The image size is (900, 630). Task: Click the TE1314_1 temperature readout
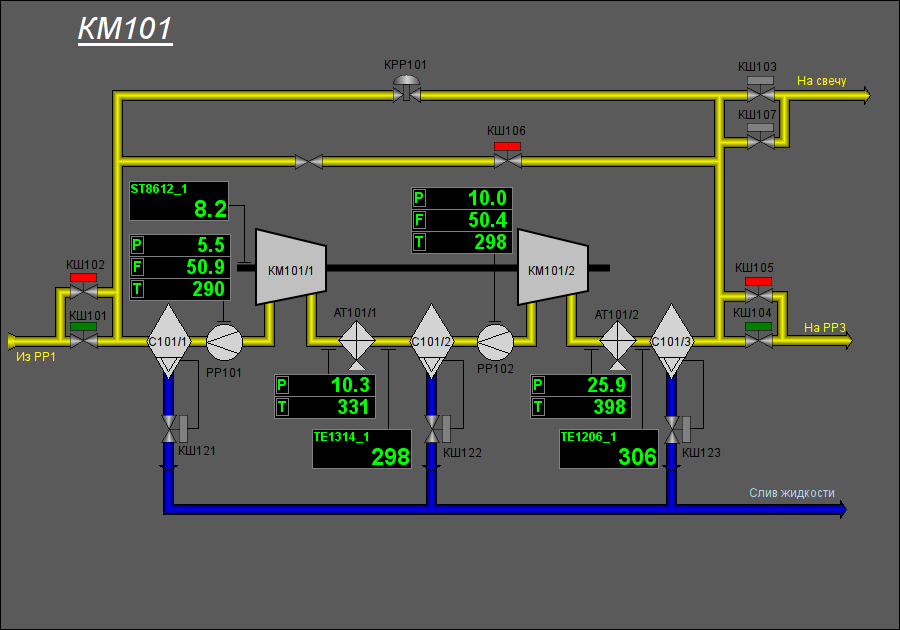coord(362,449)
